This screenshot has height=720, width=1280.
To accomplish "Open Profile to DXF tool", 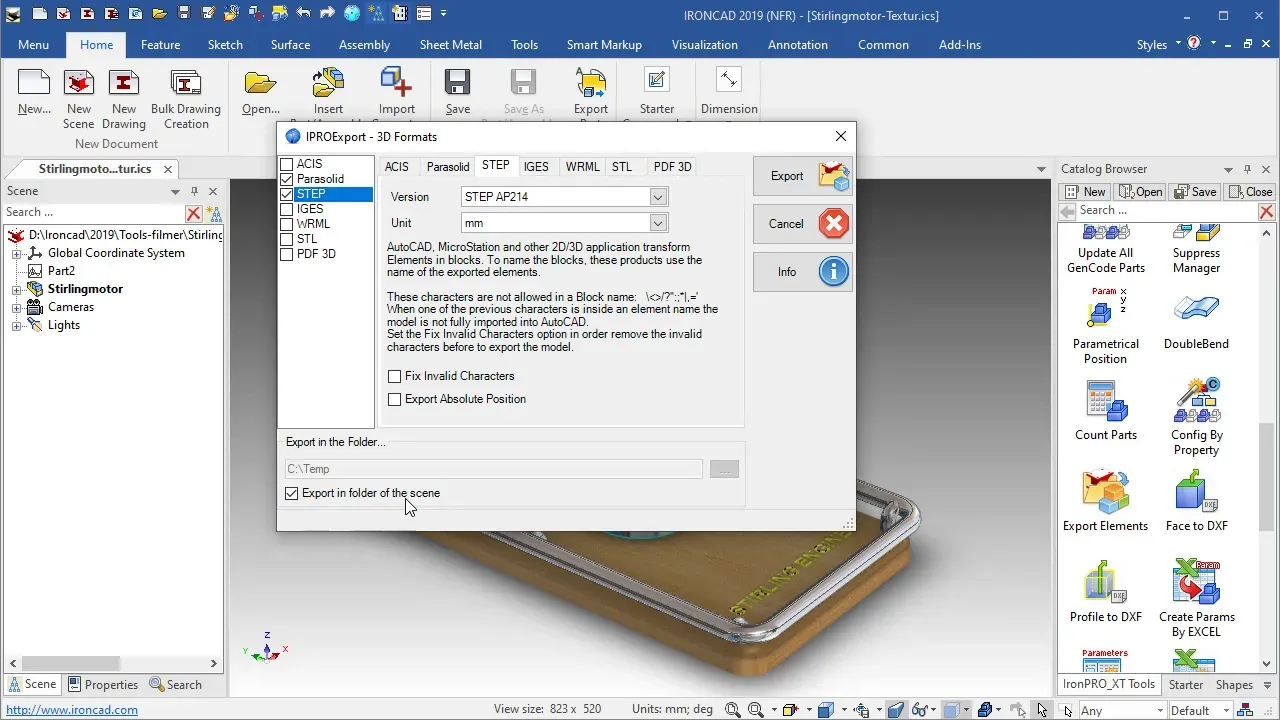I will coord(1106,592).
